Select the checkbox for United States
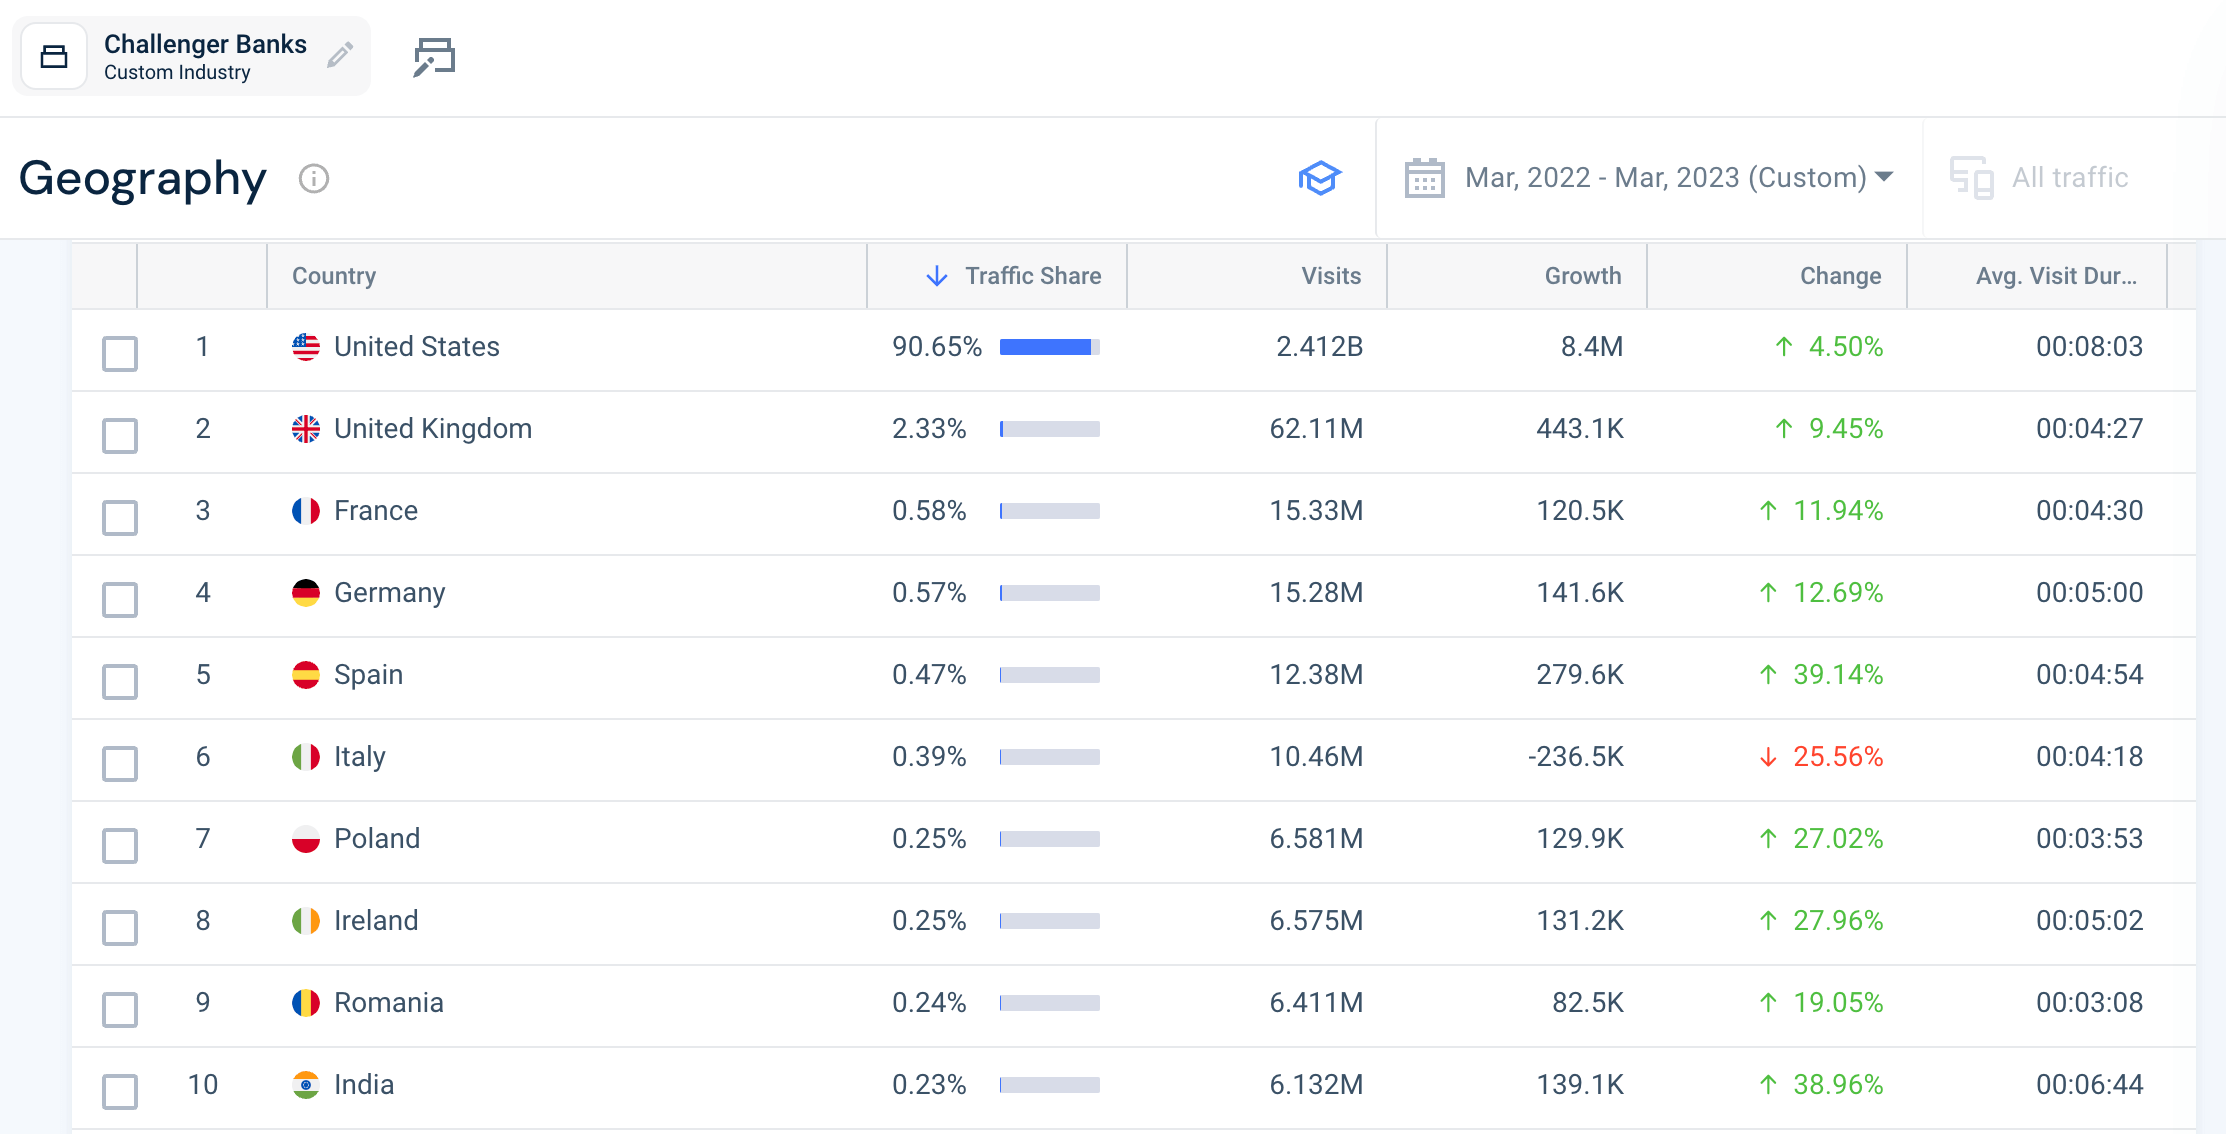2226x1134 pixels. click(x=119, y=353)
